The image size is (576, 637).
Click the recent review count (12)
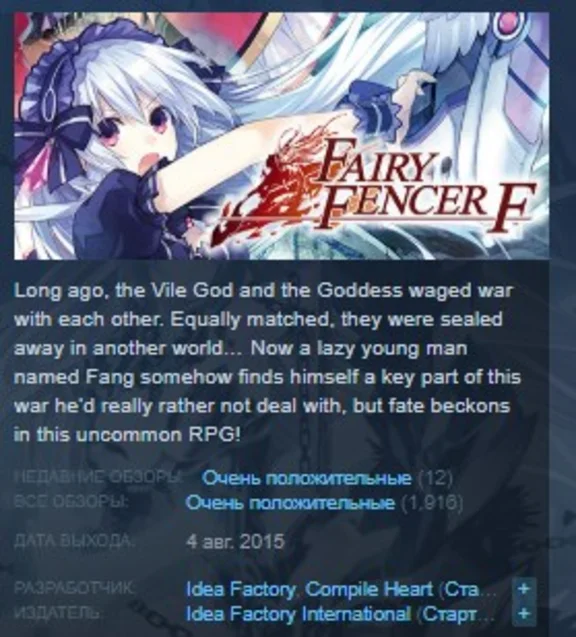[x=435, y=478]
